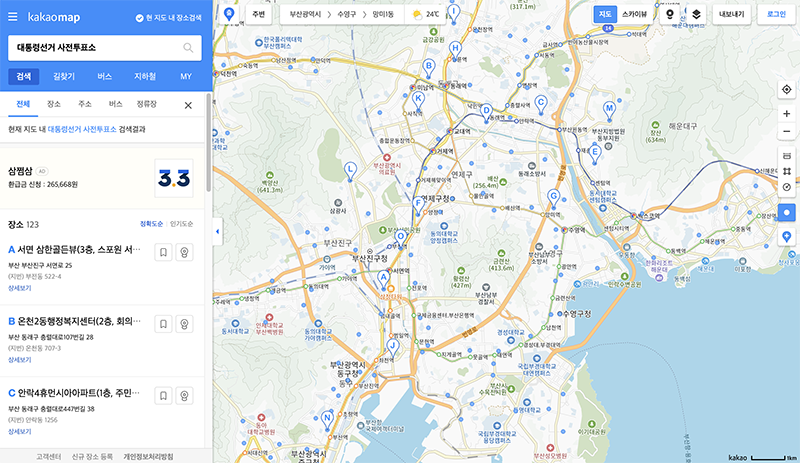Screen dimensions: 800x463
Task: Select the area measure tool
Action: point(787,172)
